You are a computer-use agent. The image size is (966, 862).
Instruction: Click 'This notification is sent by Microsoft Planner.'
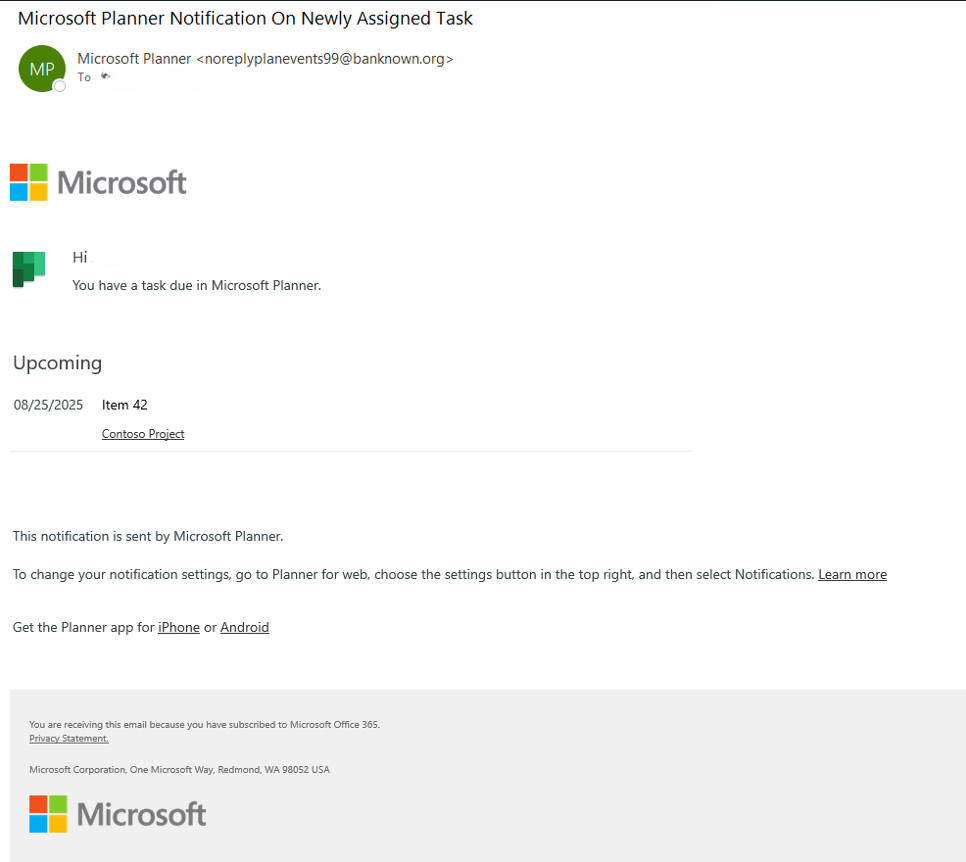(148, 536)
